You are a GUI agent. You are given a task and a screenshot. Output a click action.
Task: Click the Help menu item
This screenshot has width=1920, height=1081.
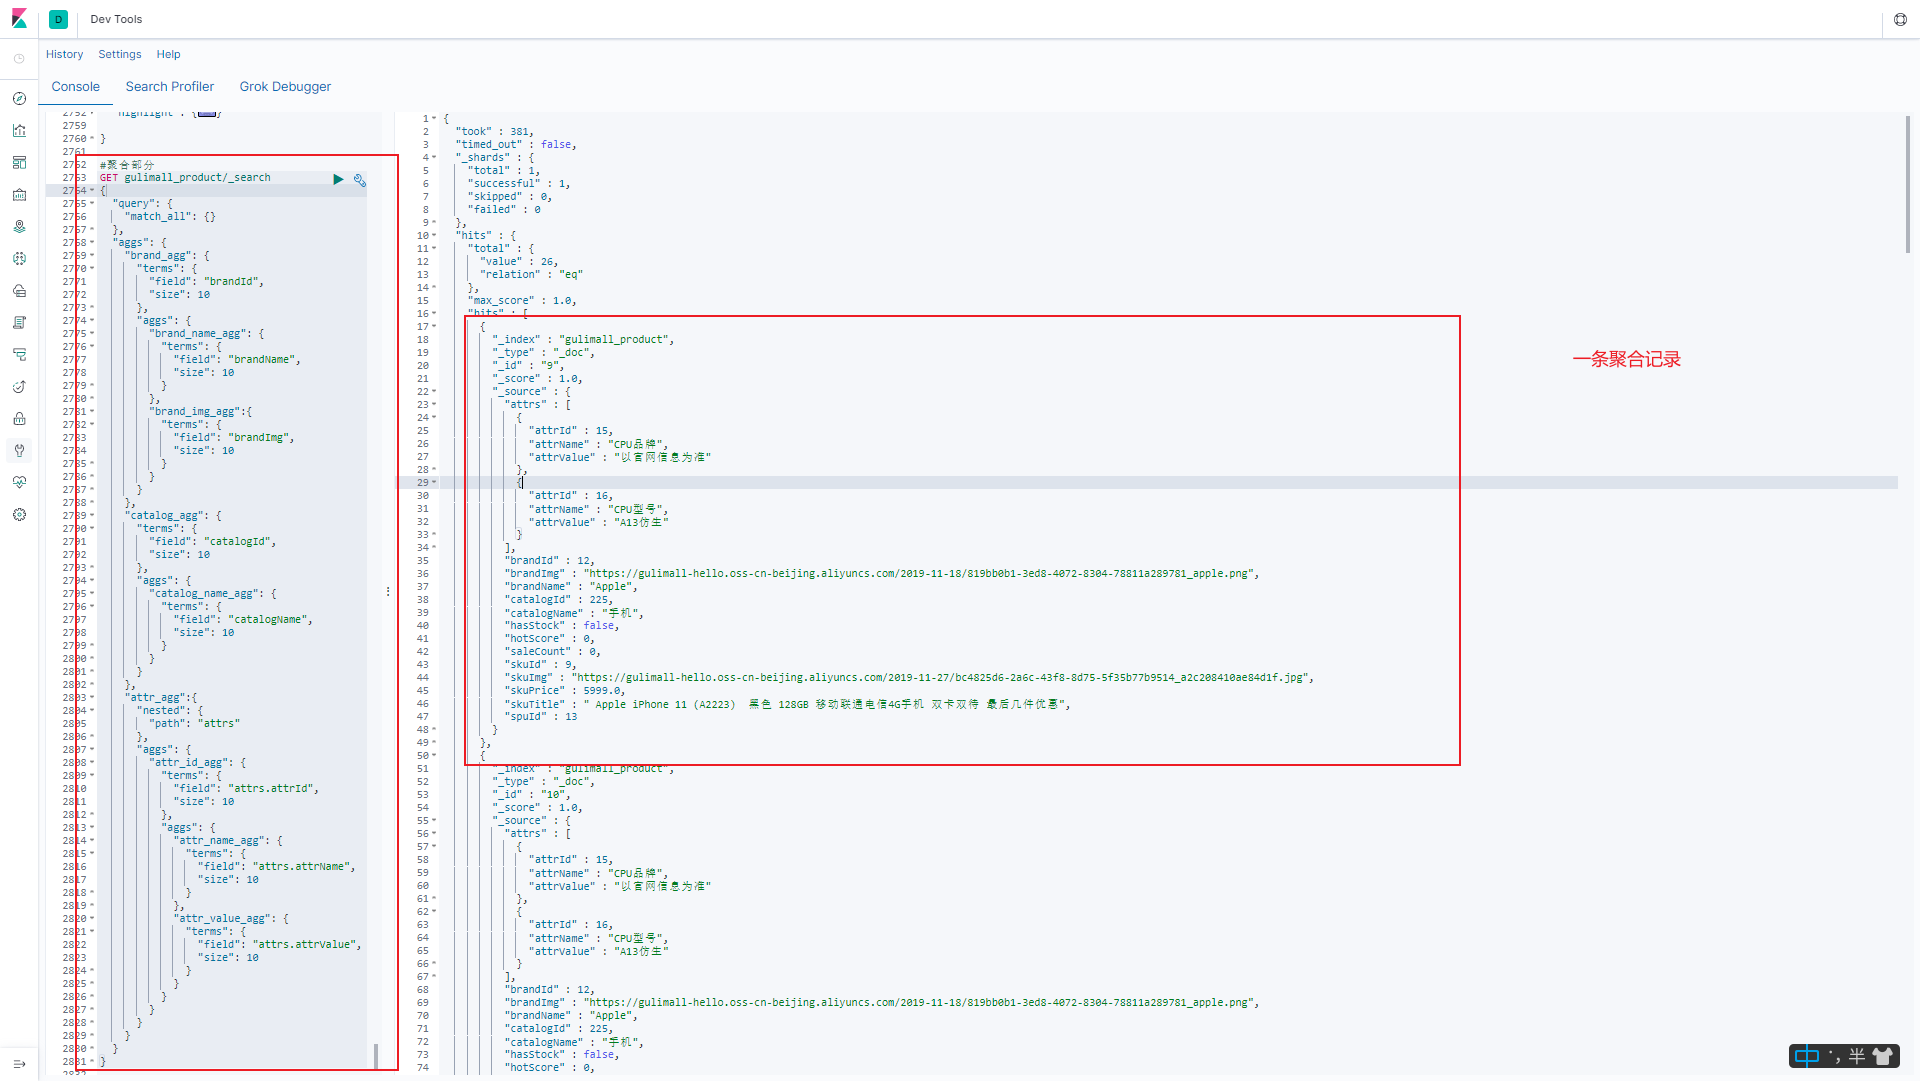click(167, 54)
